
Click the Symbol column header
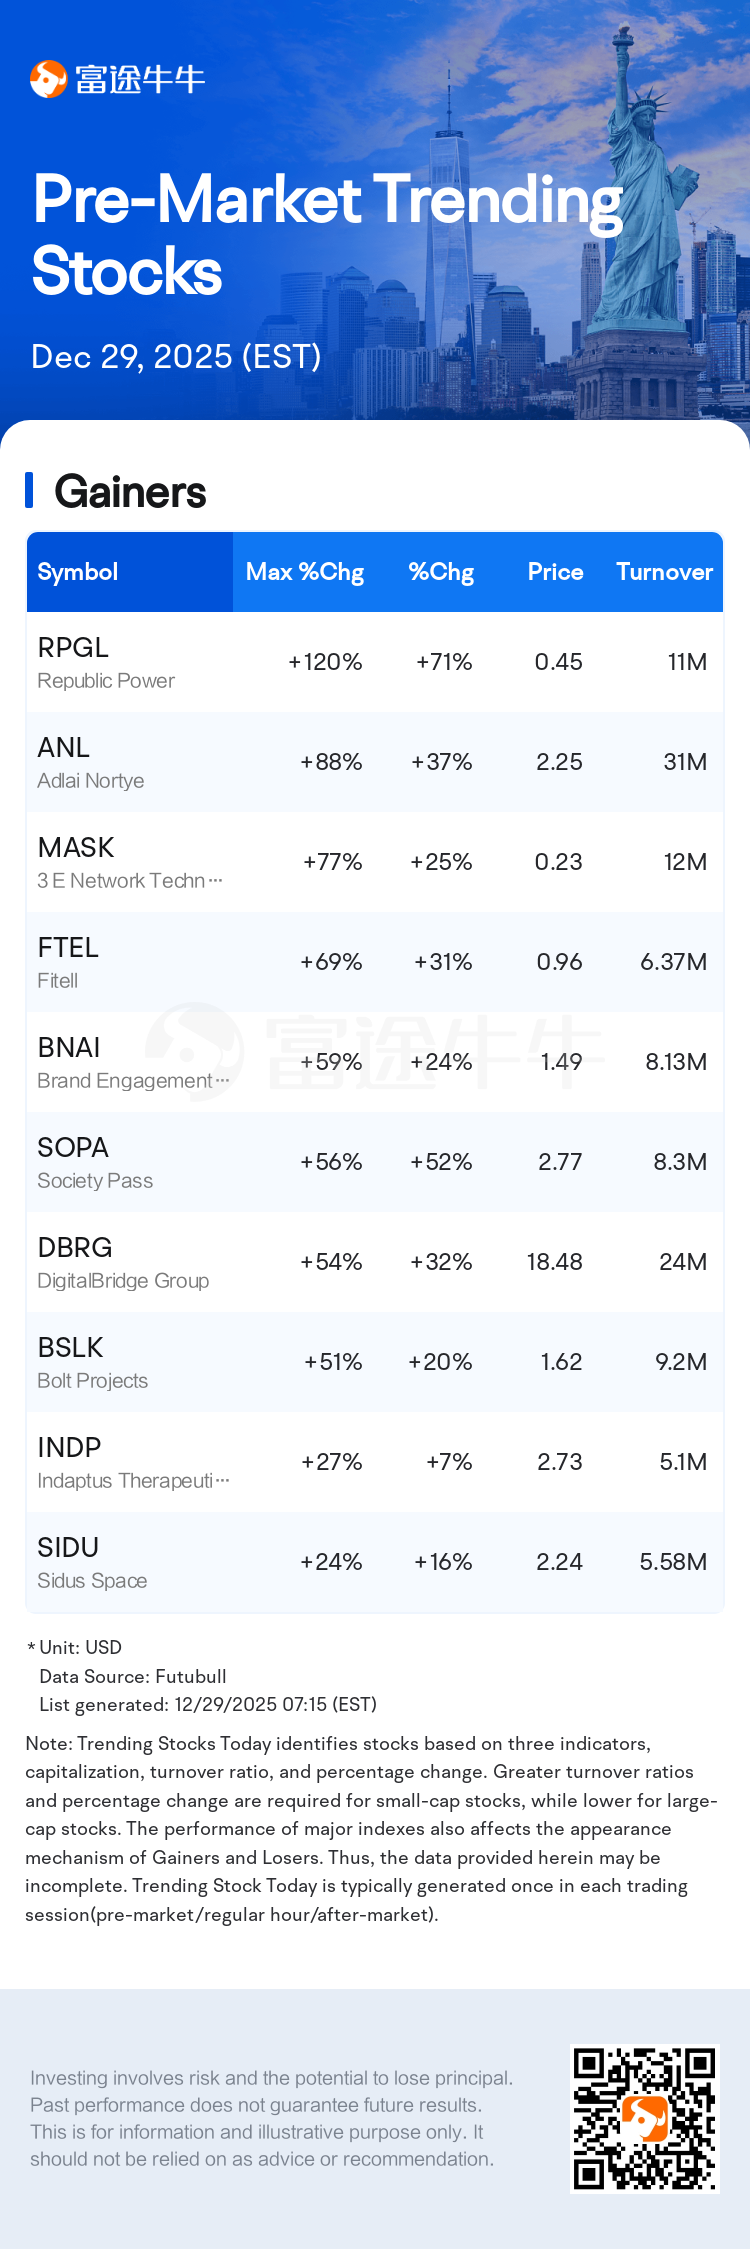[78, 572]
